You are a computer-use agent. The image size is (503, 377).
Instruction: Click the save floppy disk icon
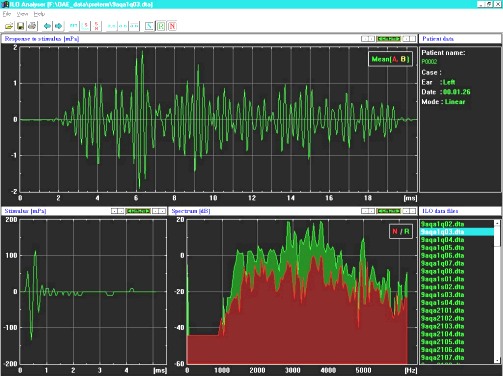coord(20,26)
